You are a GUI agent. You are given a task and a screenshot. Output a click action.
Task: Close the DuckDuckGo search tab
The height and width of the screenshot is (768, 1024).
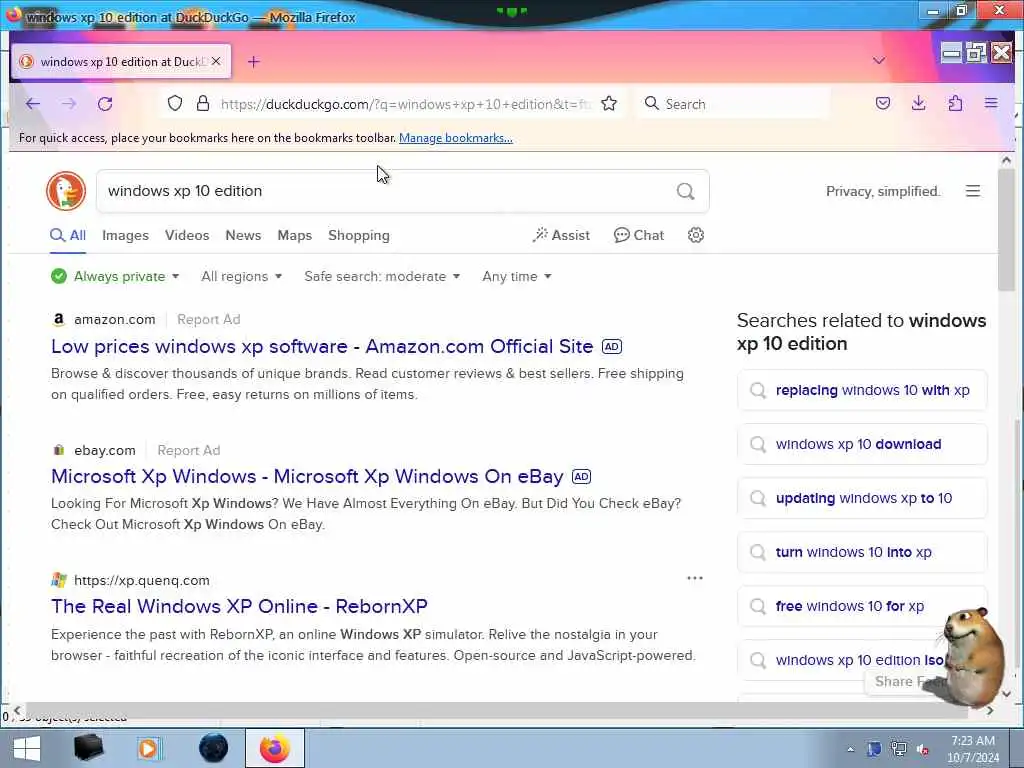216,61
